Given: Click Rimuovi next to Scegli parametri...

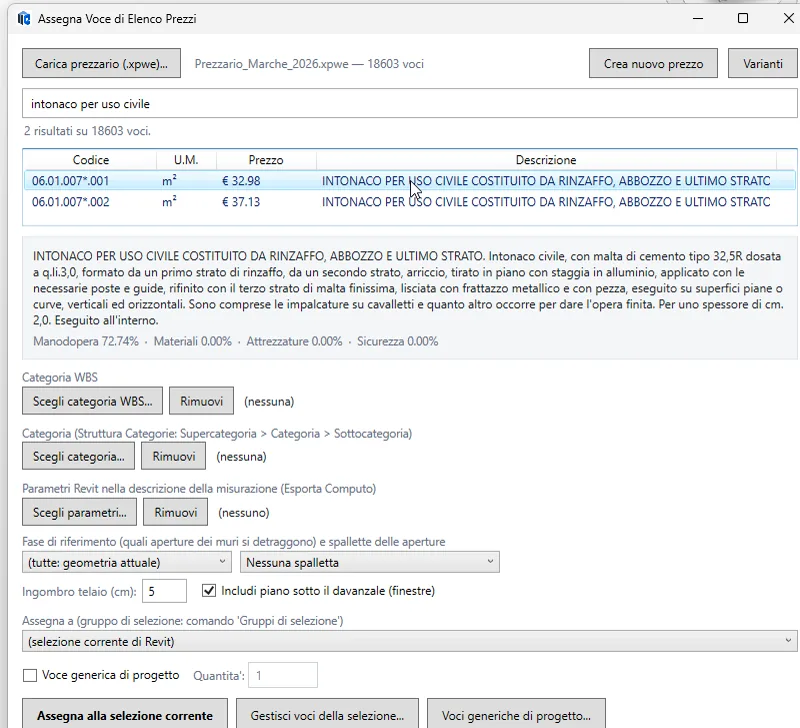Looking at the screenshot, I should coord(176,512).
